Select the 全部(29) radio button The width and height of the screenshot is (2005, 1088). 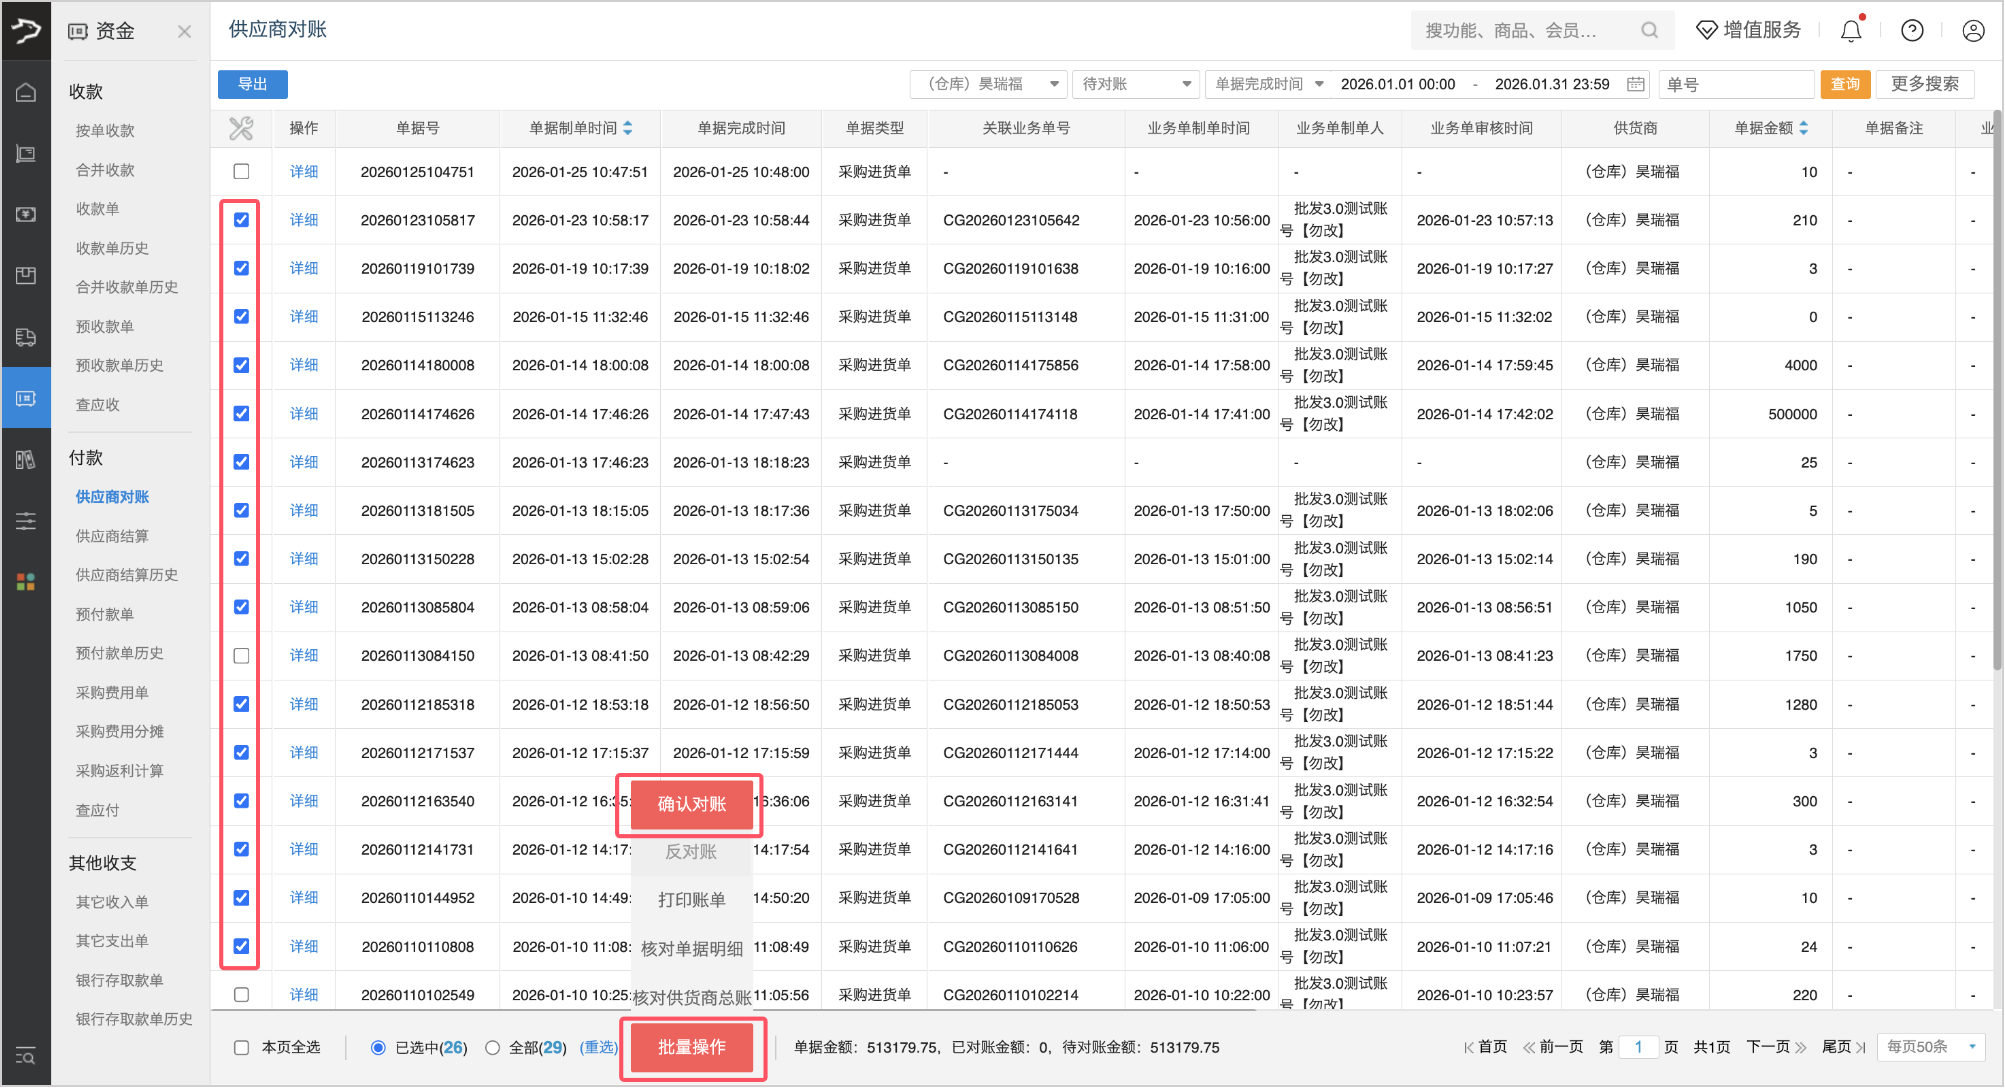[x=492, y=1047]
